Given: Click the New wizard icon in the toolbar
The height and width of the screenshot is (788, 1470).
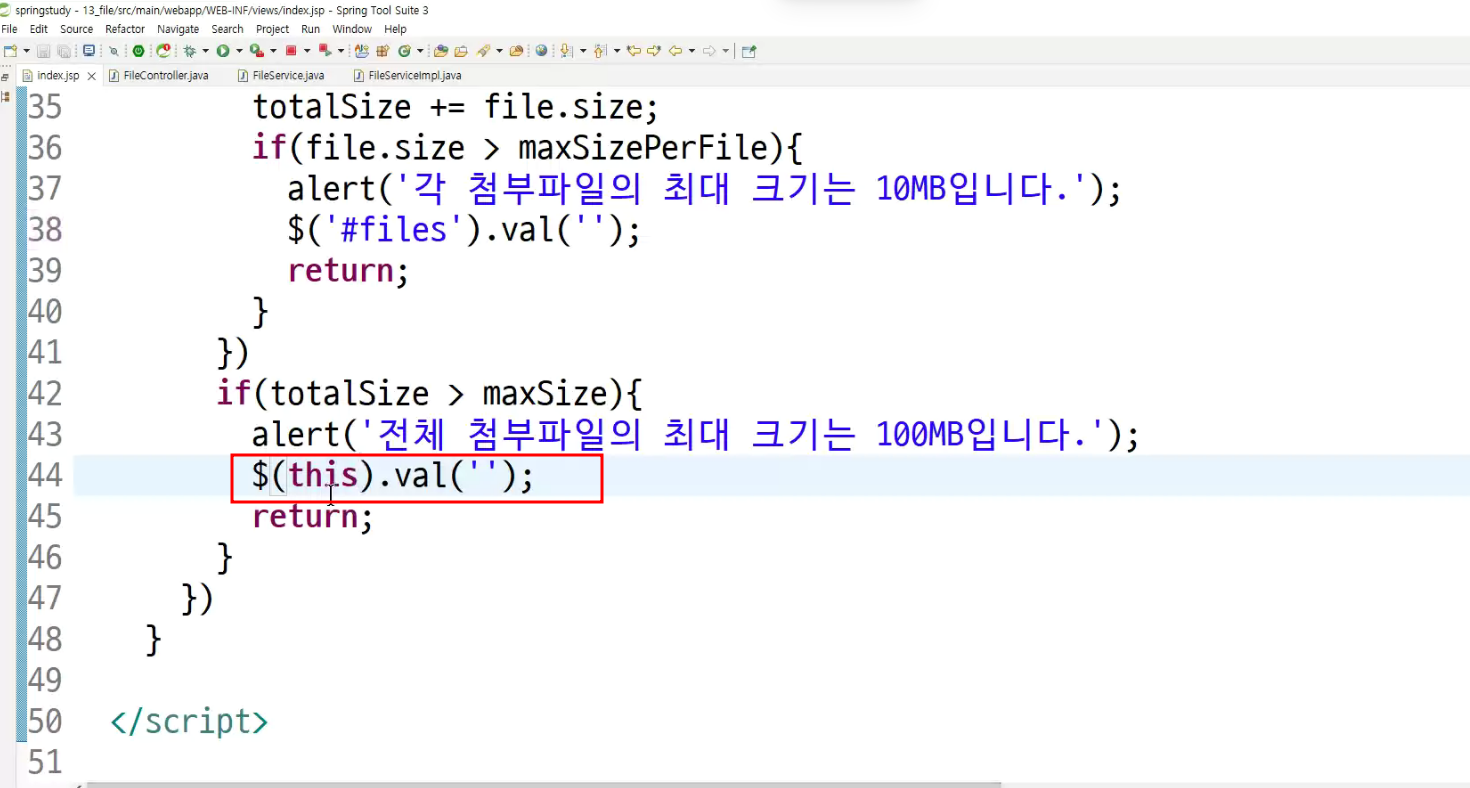Looking at the screenshot, I should (10, 50).
